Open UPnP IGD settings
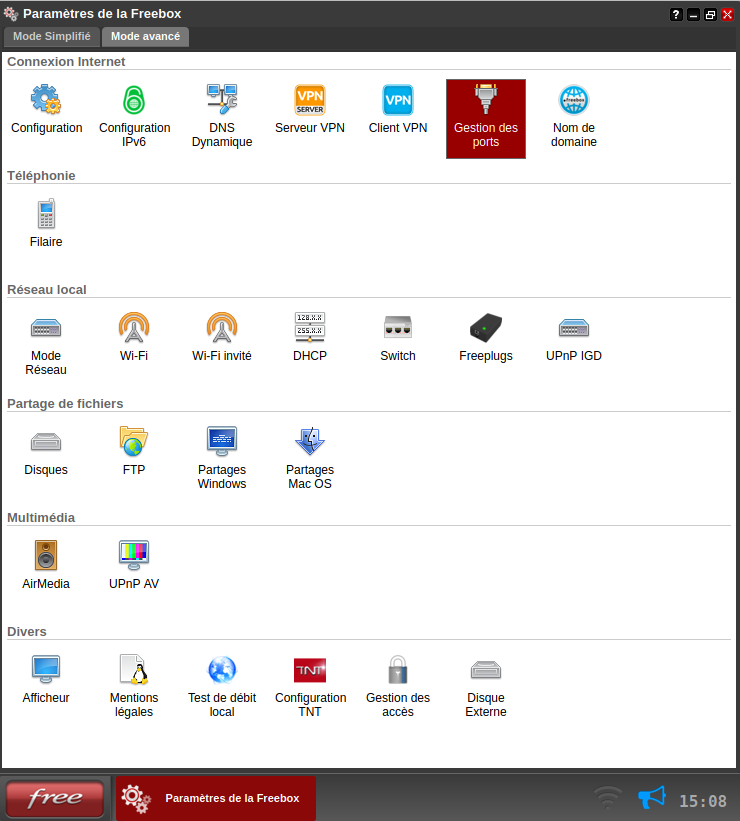Screen dimensions: 740x821 [x=574, y=338]
